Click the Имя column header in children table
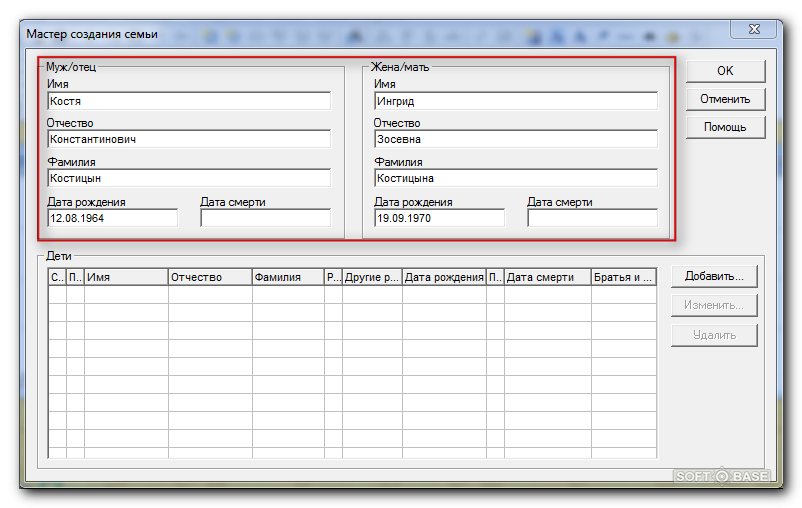Screen dimensions: 802x508 (126, 277)
